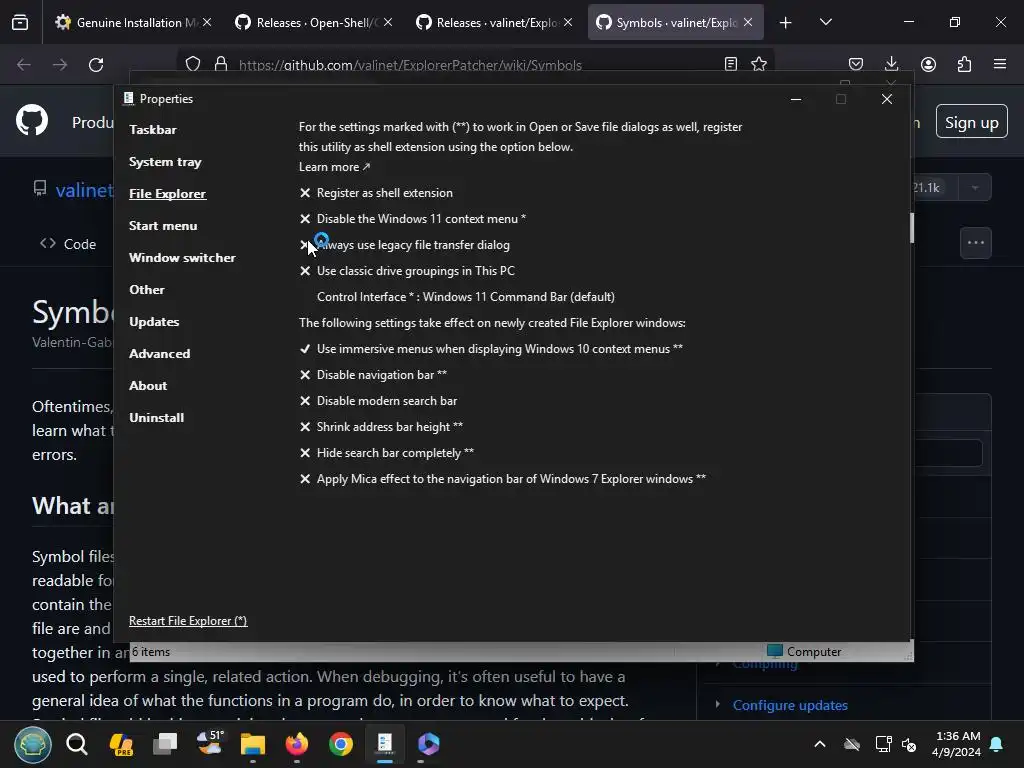Toggle Disable the Windows 11 context menu
The image size is (1024, 768).
[413, 219]
